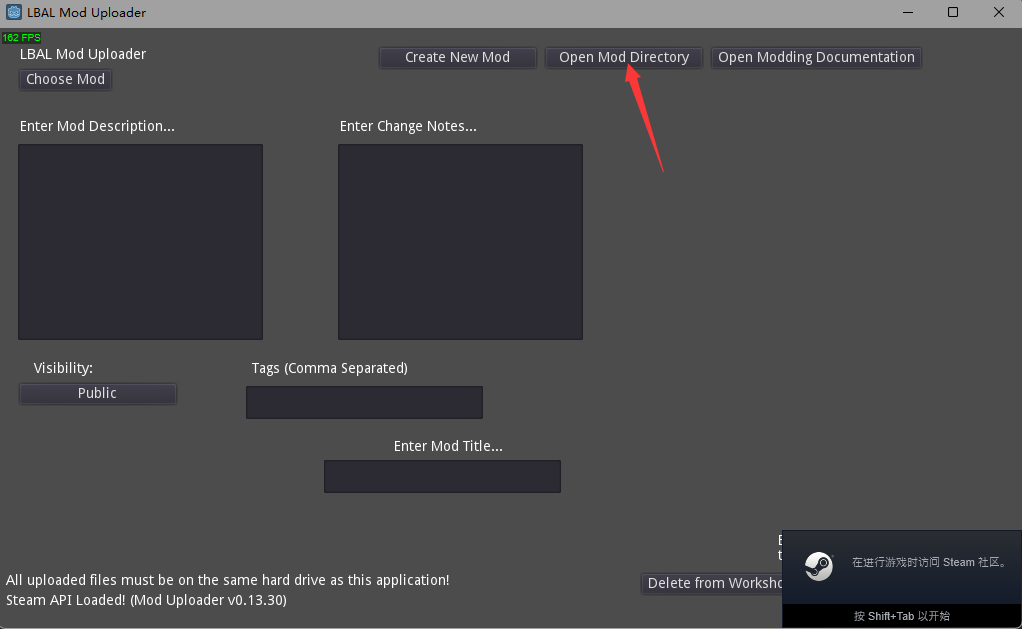Click the Tags comma separated input
The image size is (1022, 629).
click(364, 402)
